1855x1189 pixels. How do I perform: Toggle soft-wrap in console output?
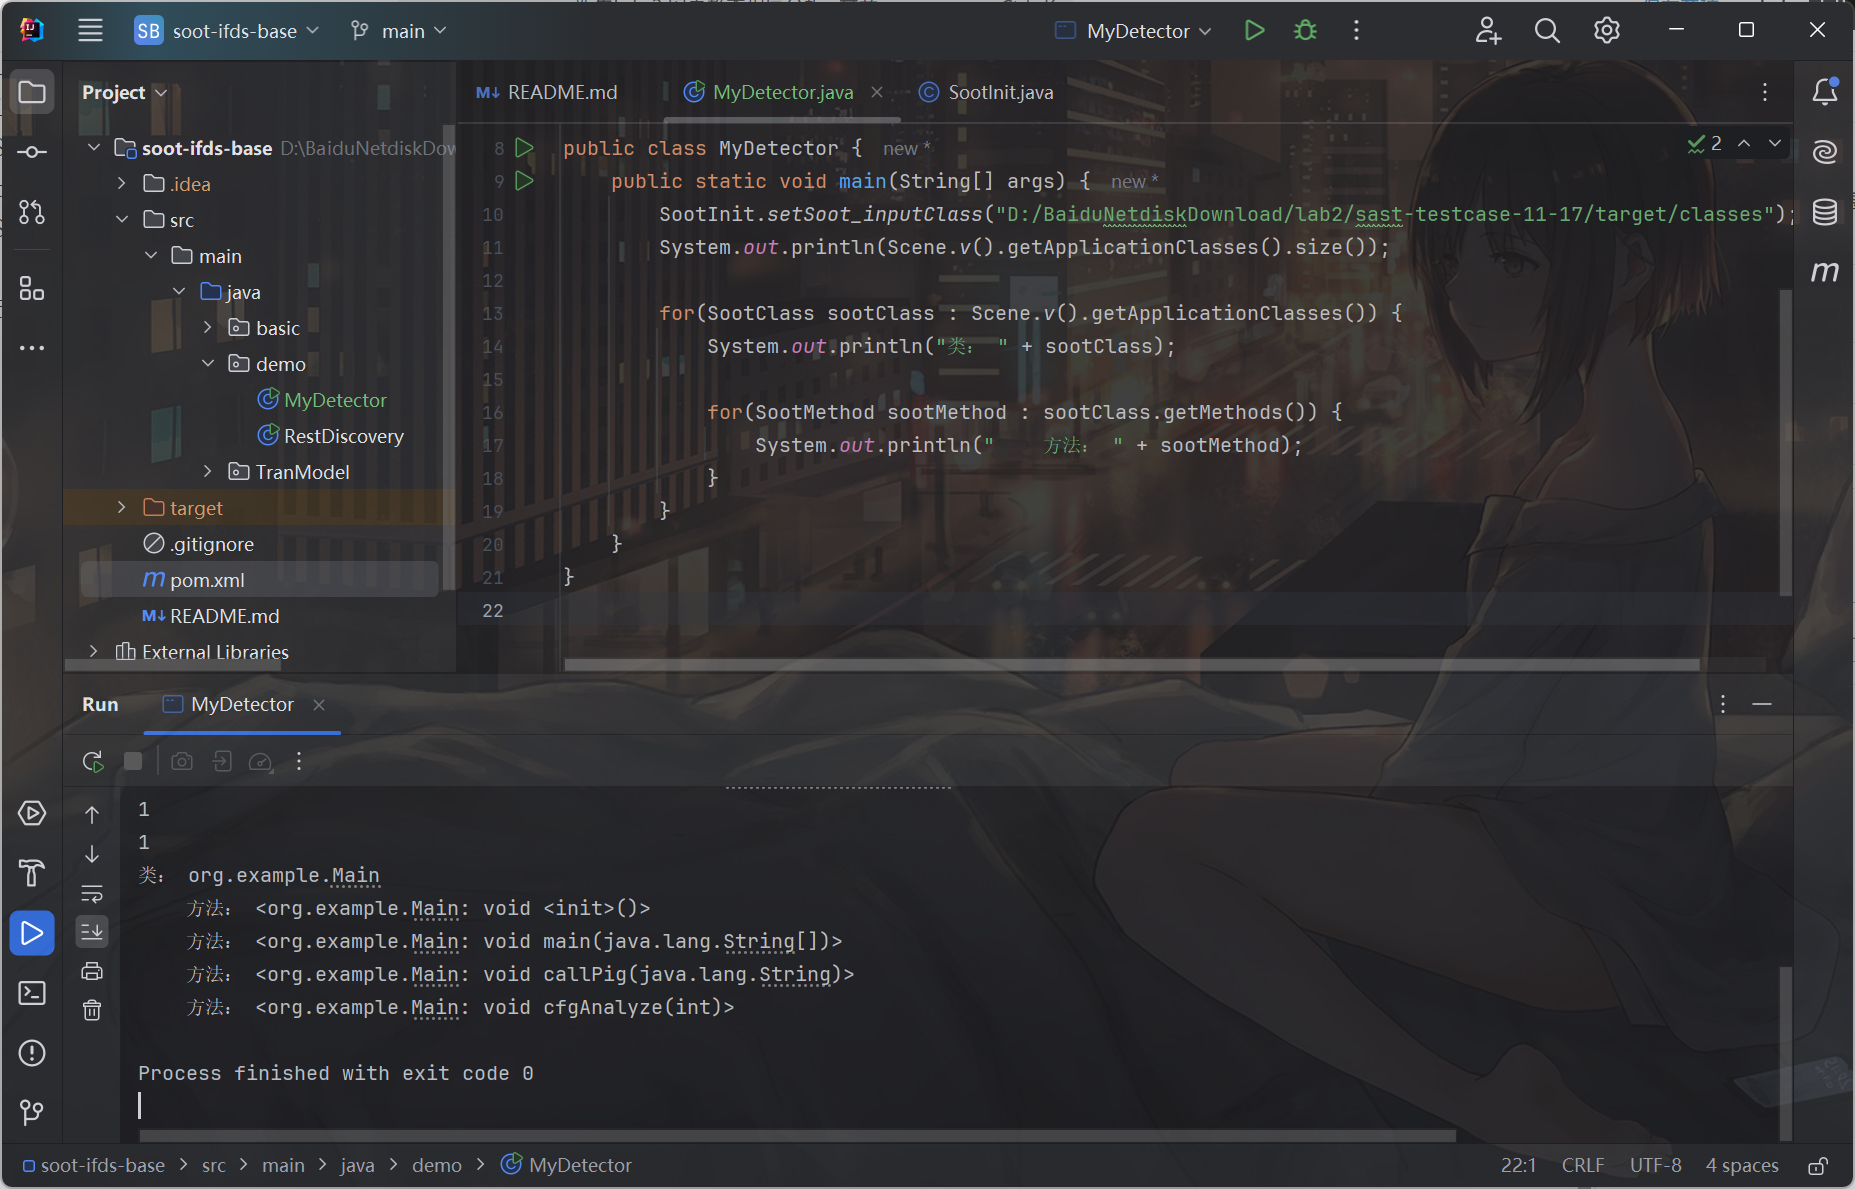pyautogui.click(x=92, y=893)
